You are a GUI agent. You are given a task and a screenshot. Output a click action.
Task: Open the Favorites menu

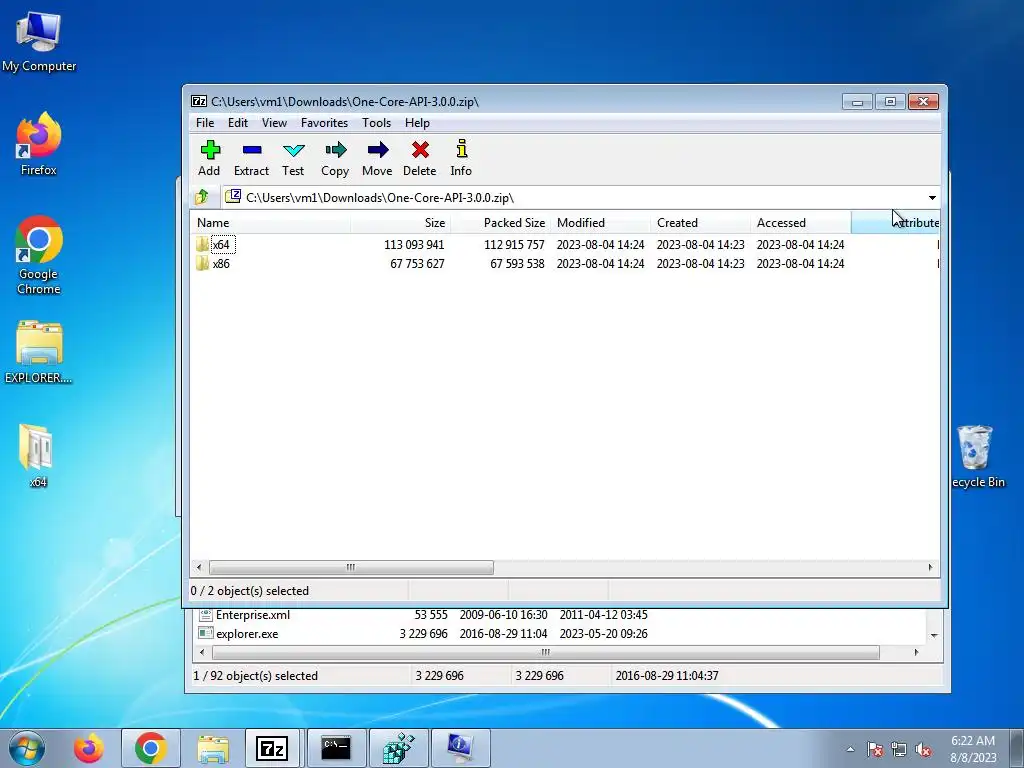[324, 123]
